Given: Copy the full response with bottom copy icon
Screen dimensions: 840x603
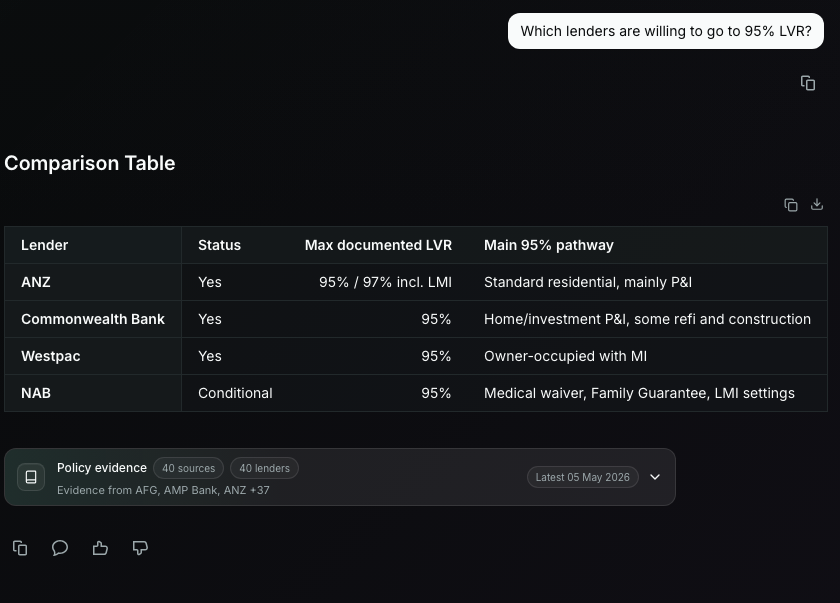Looking at the screenshot, I should [x=20, y=548].
